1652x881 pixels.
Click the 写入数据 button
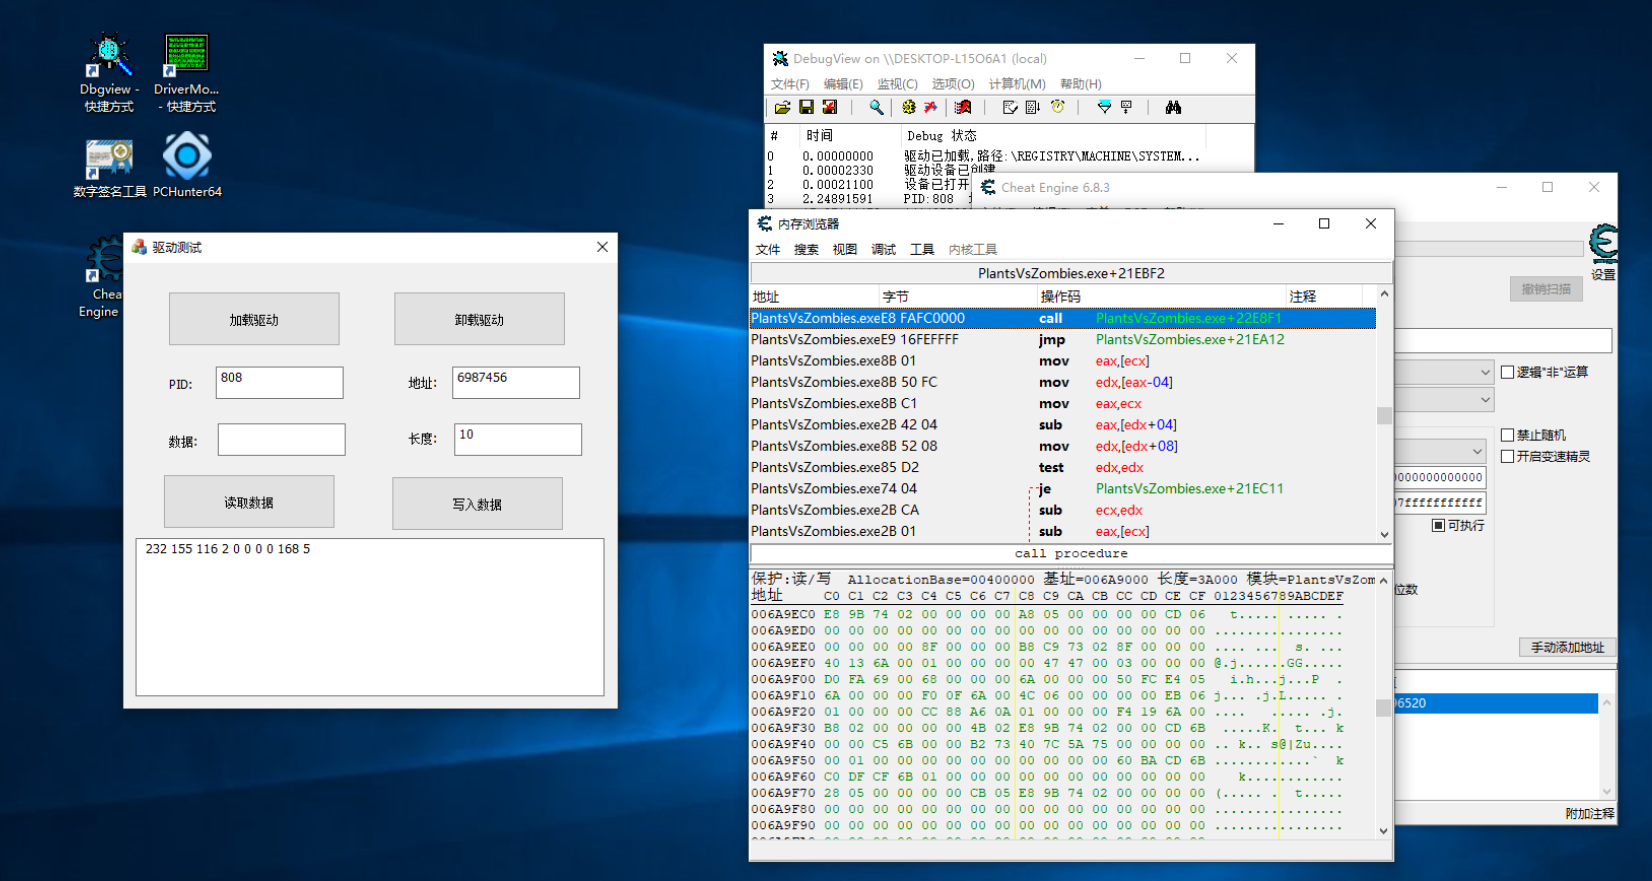point(477,504)
